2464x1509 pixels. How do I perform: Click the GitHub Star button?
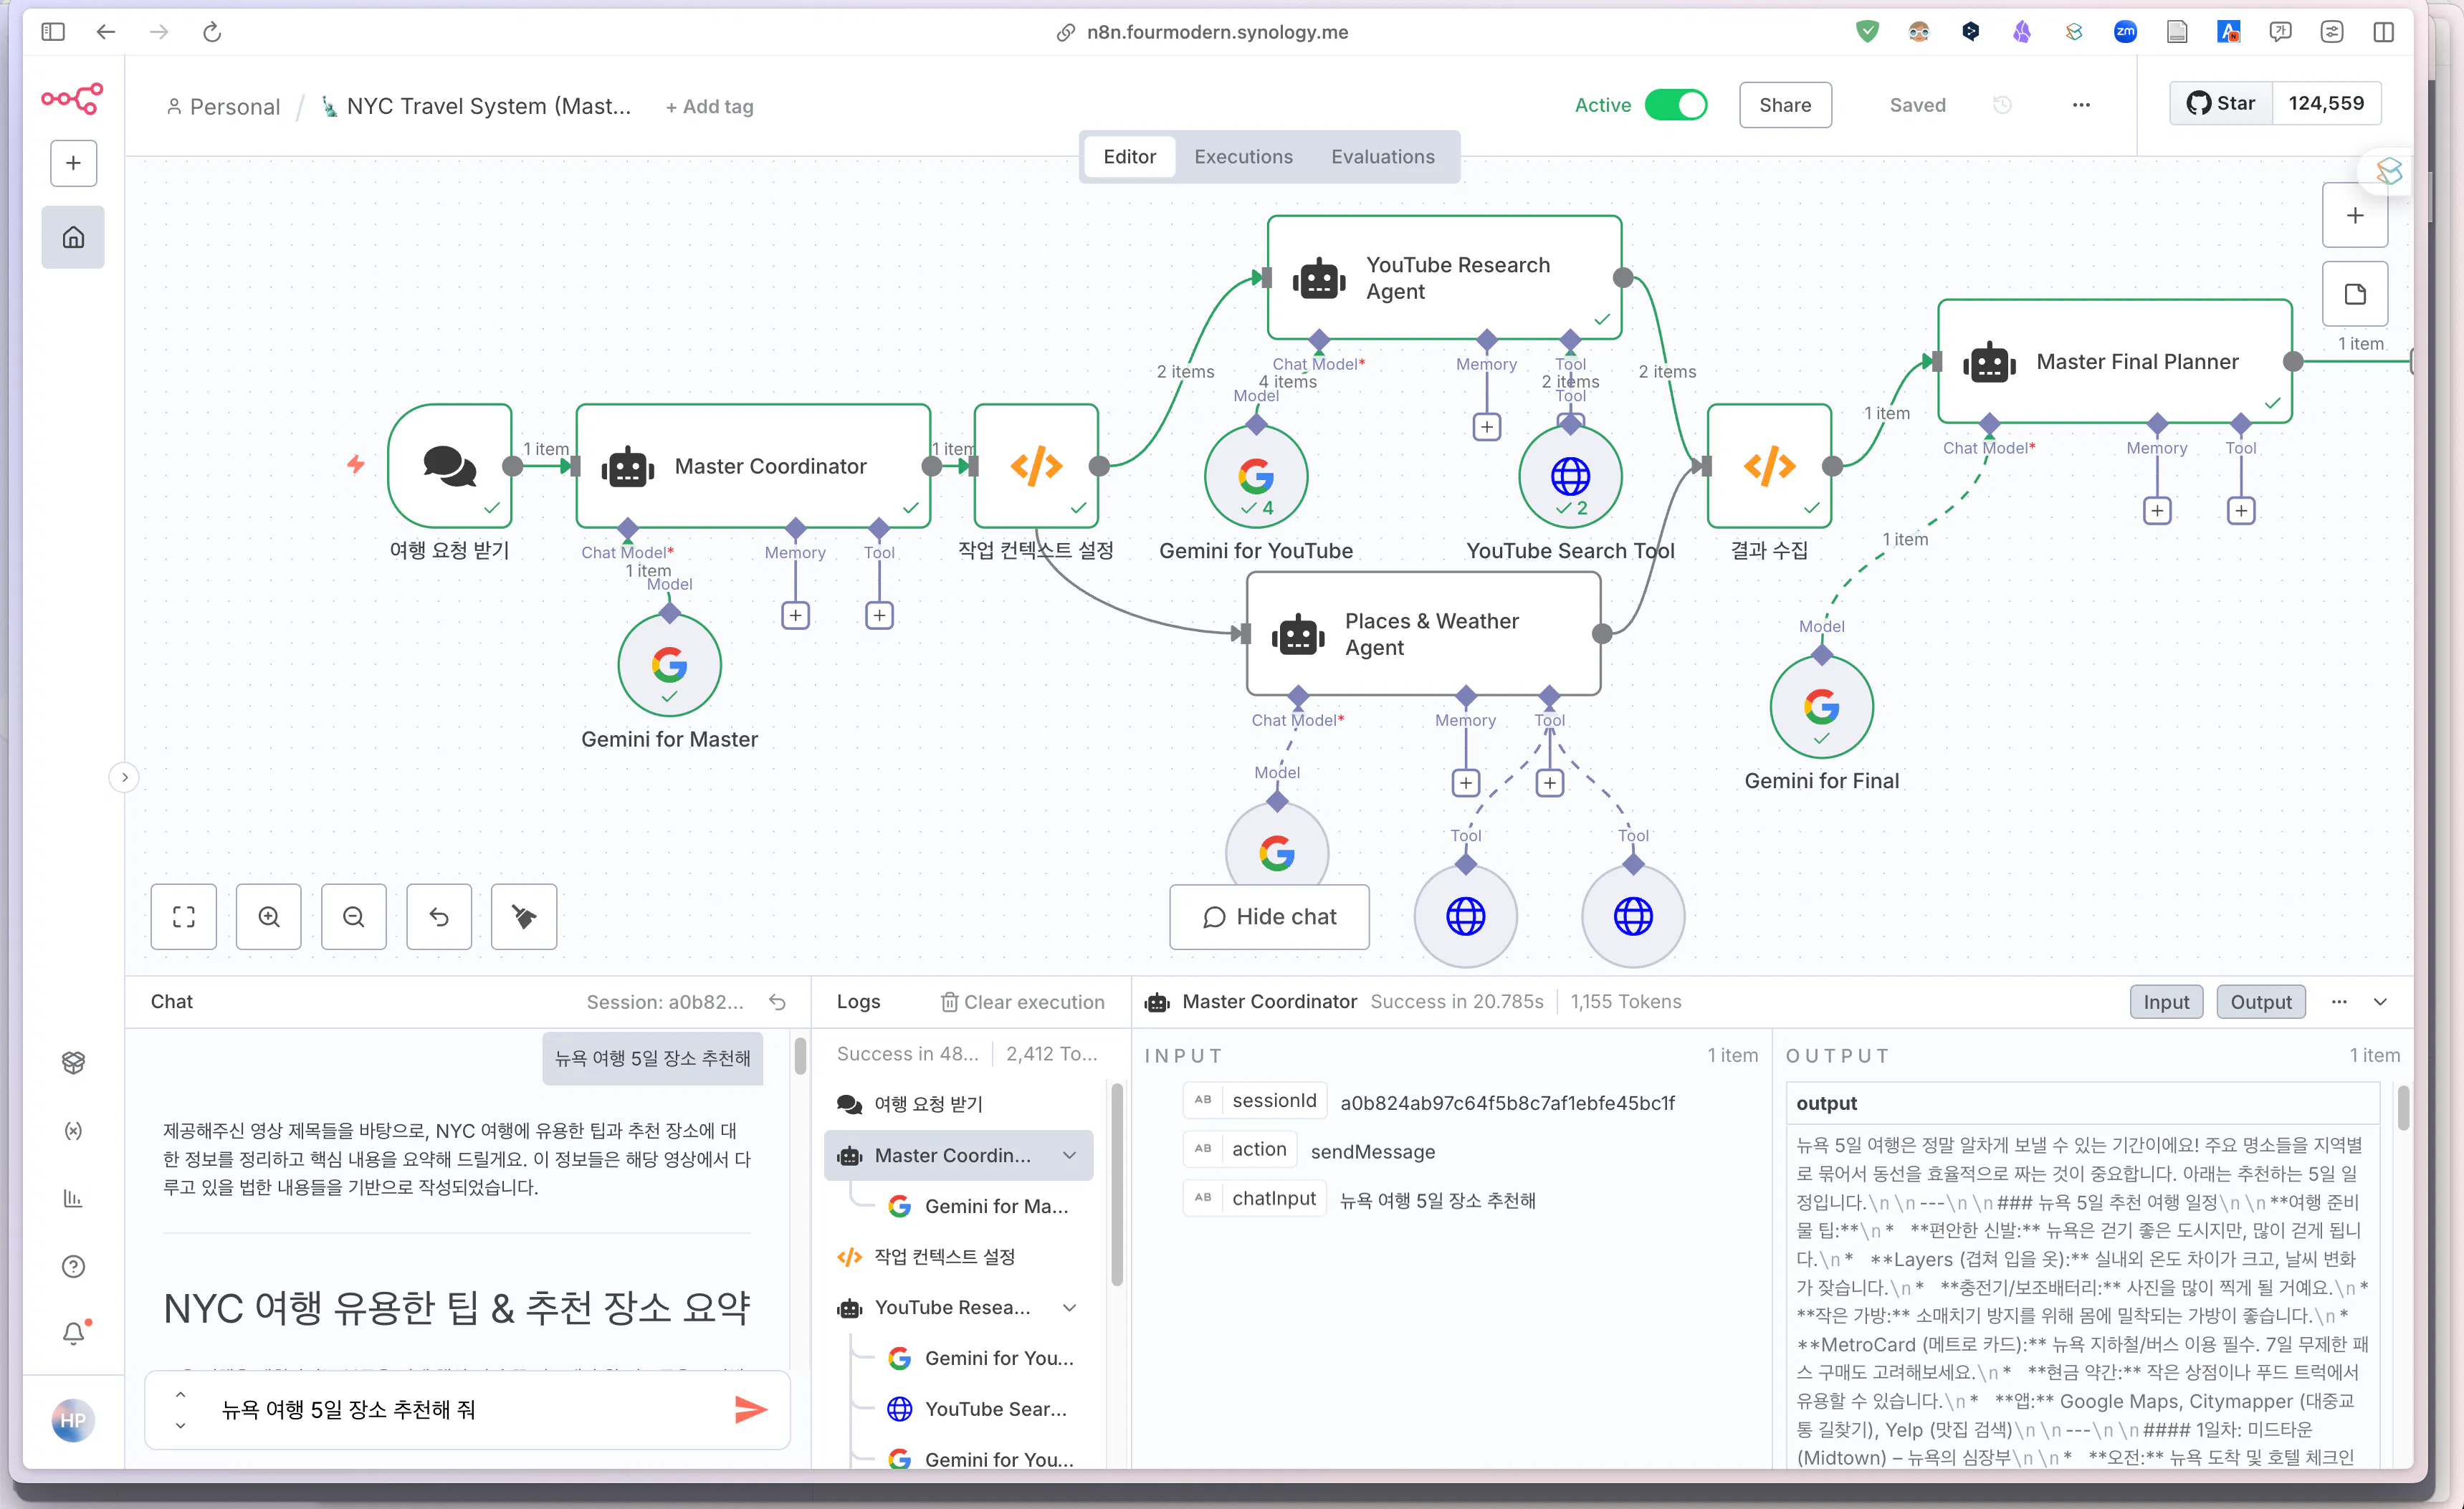click(2220, 103)
